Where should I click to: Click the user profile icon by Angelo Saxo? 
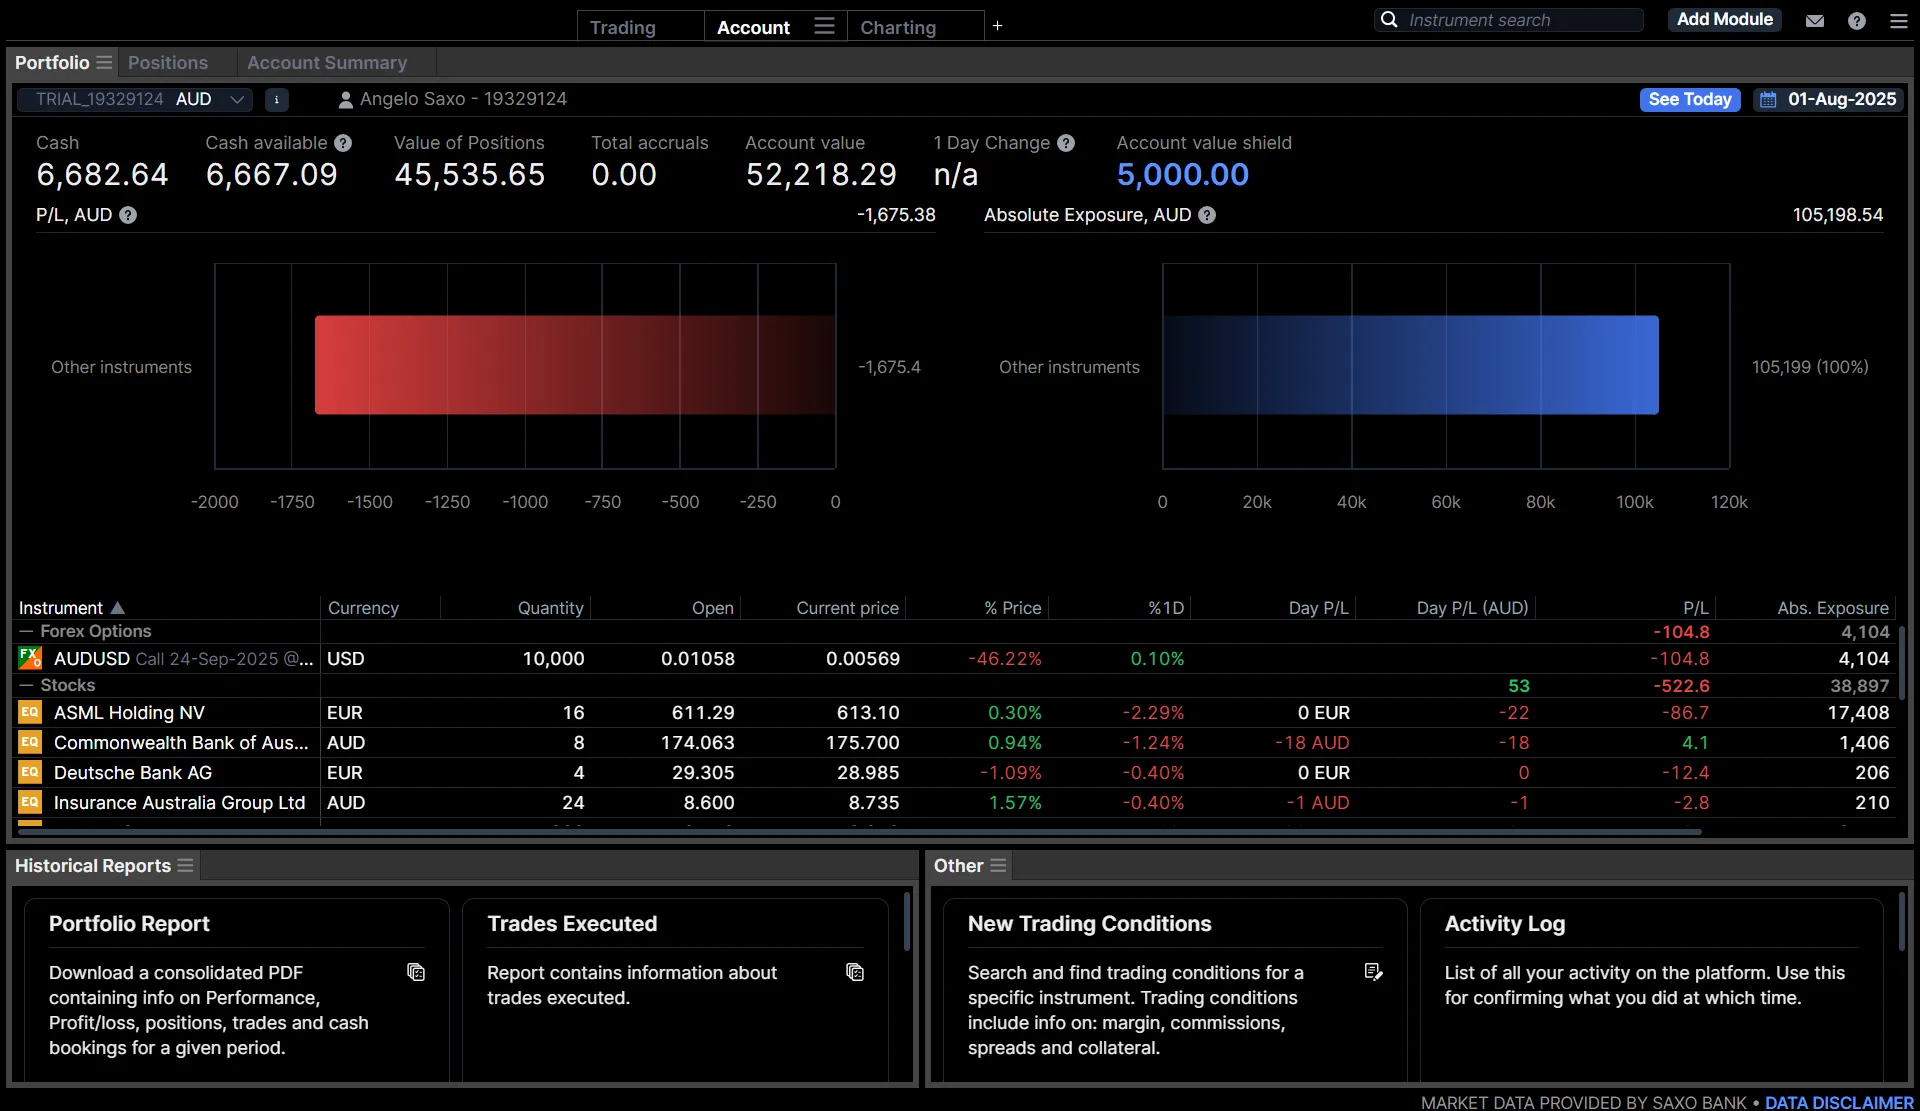tap(346, 99)
